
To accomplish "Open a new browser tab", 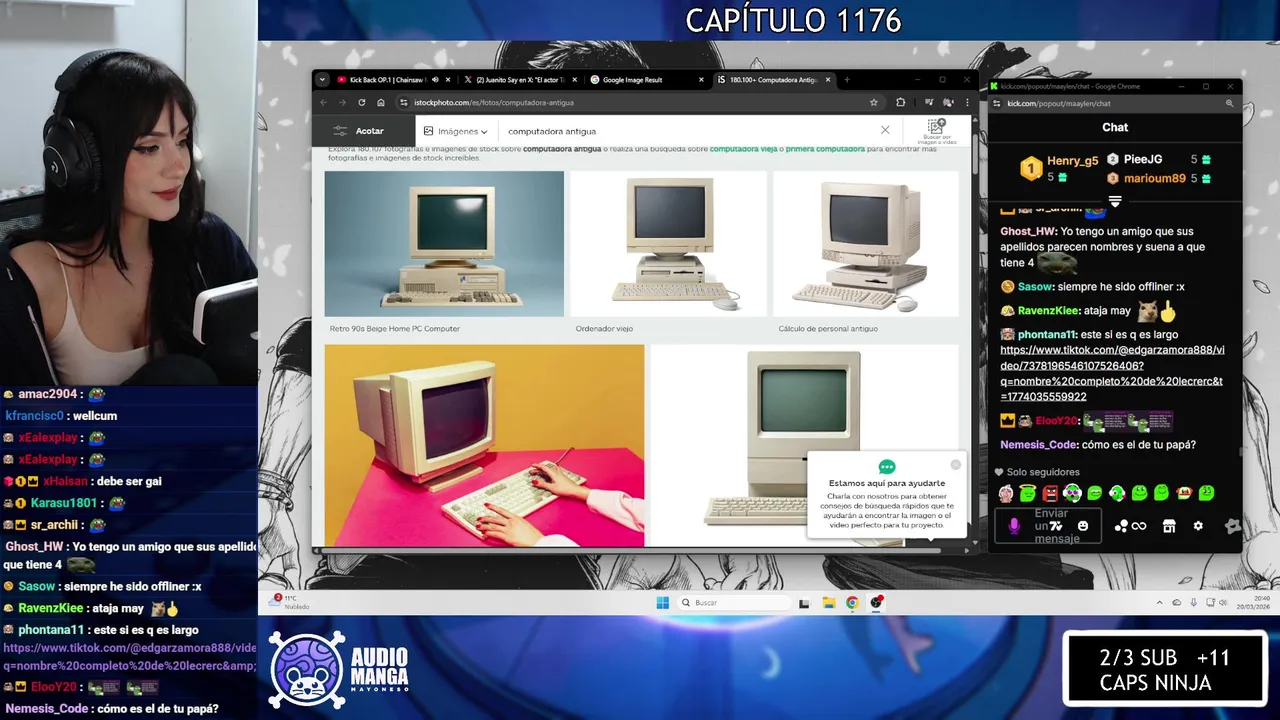I will (x=847, y=80).
